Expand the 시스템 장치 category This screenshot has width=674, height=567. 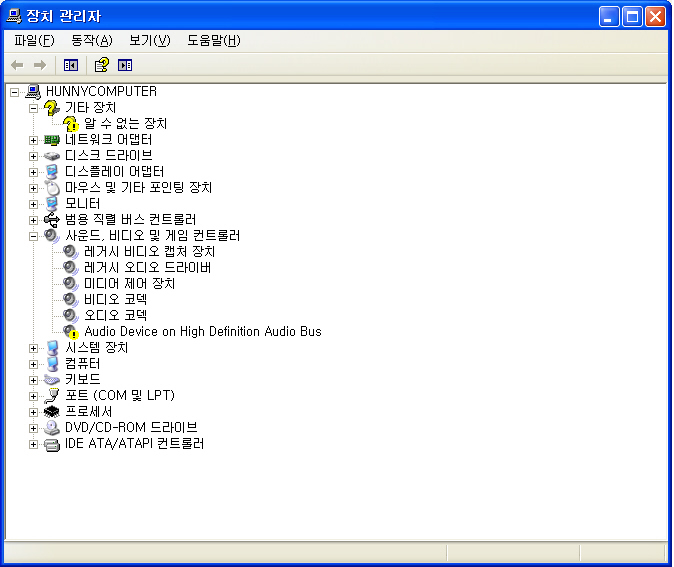click(33, 348)
